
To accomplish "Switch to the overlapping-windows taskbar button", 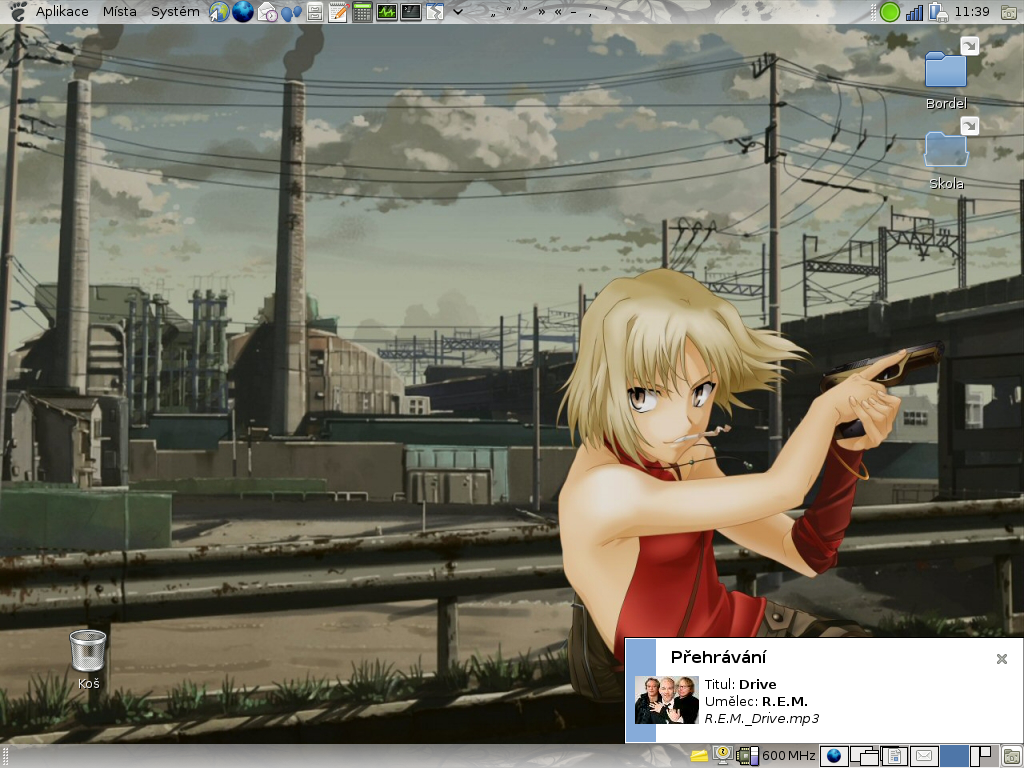I will point(864,756).
